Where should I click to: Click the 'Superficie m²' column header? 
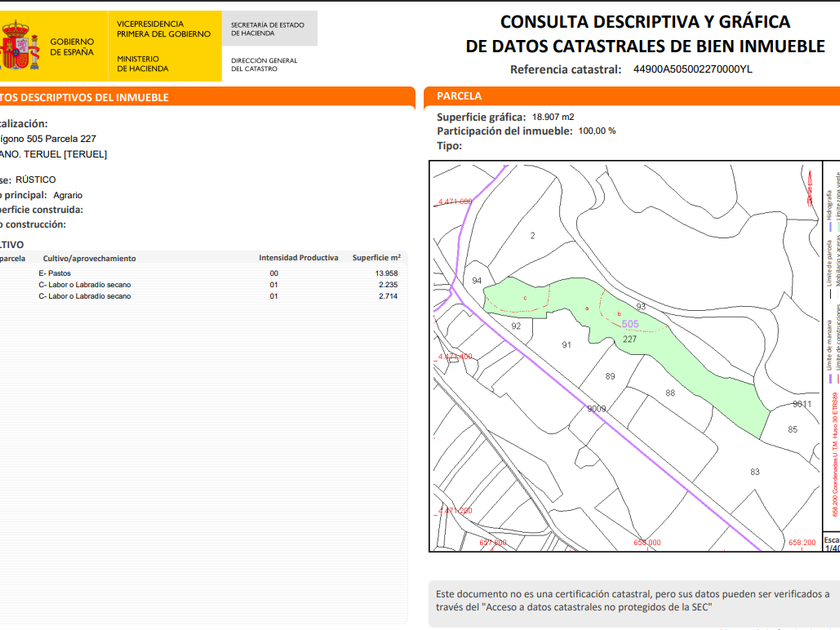click(x=376, y=258)
